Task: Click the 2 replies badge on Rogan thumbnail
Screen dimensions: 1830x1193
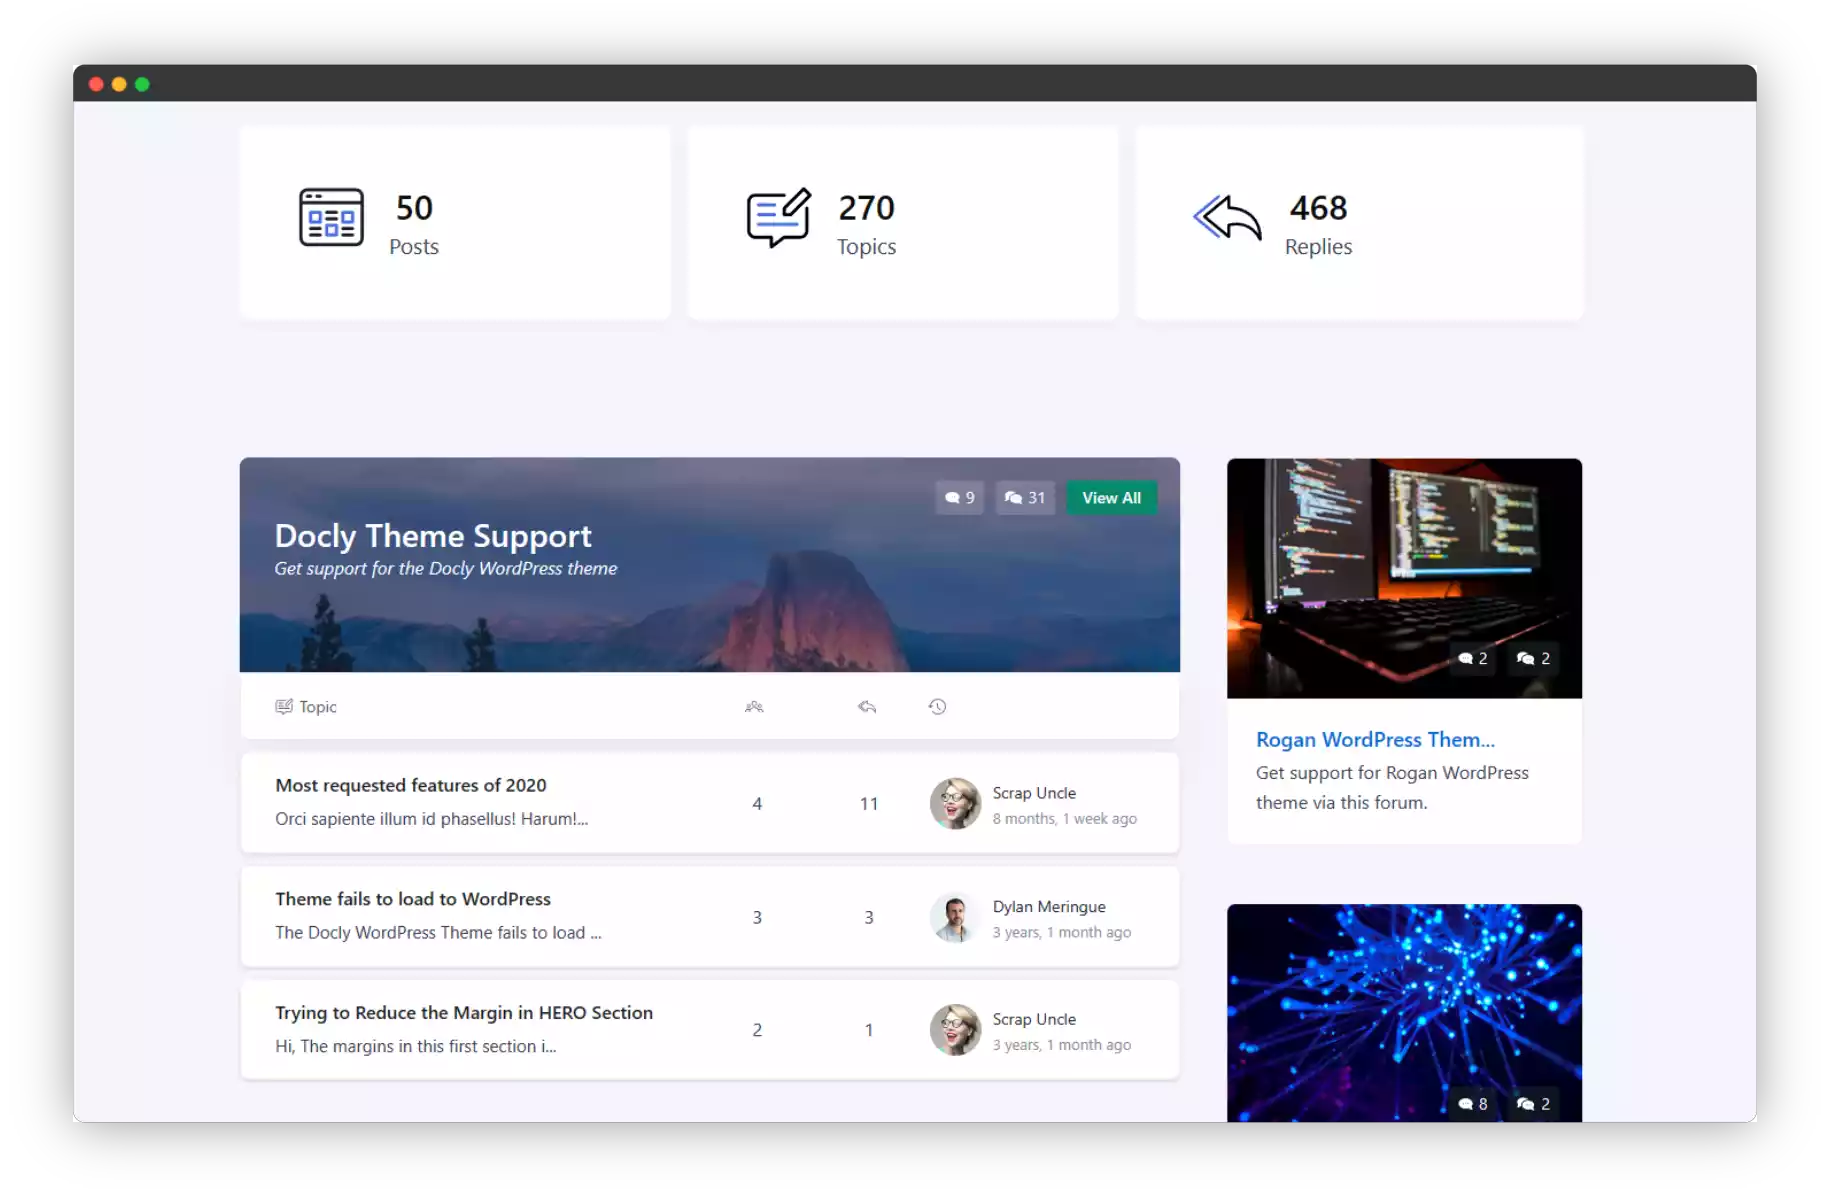Action: click(x=1533, y=658)
